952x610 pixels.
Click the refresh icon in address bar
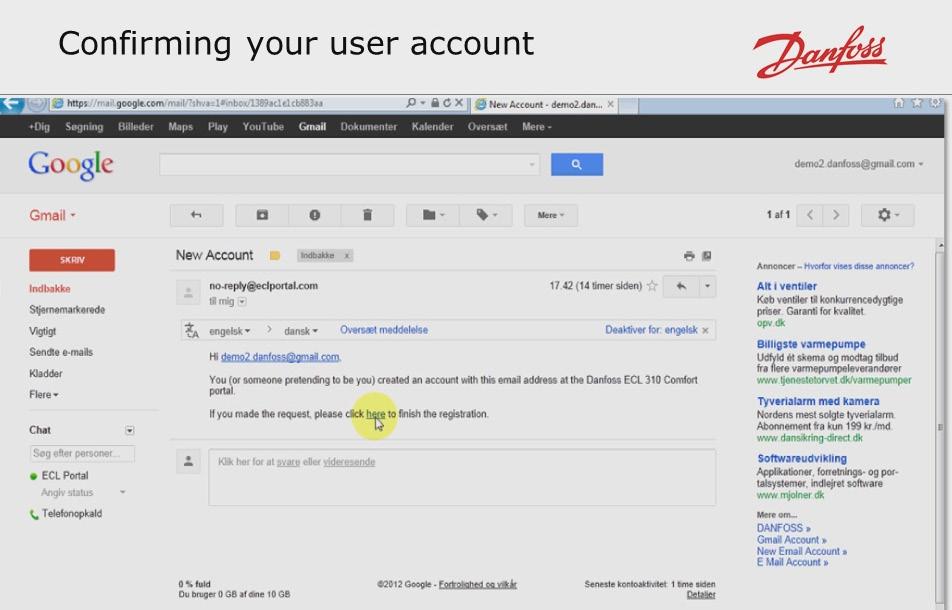click(447, 103)
